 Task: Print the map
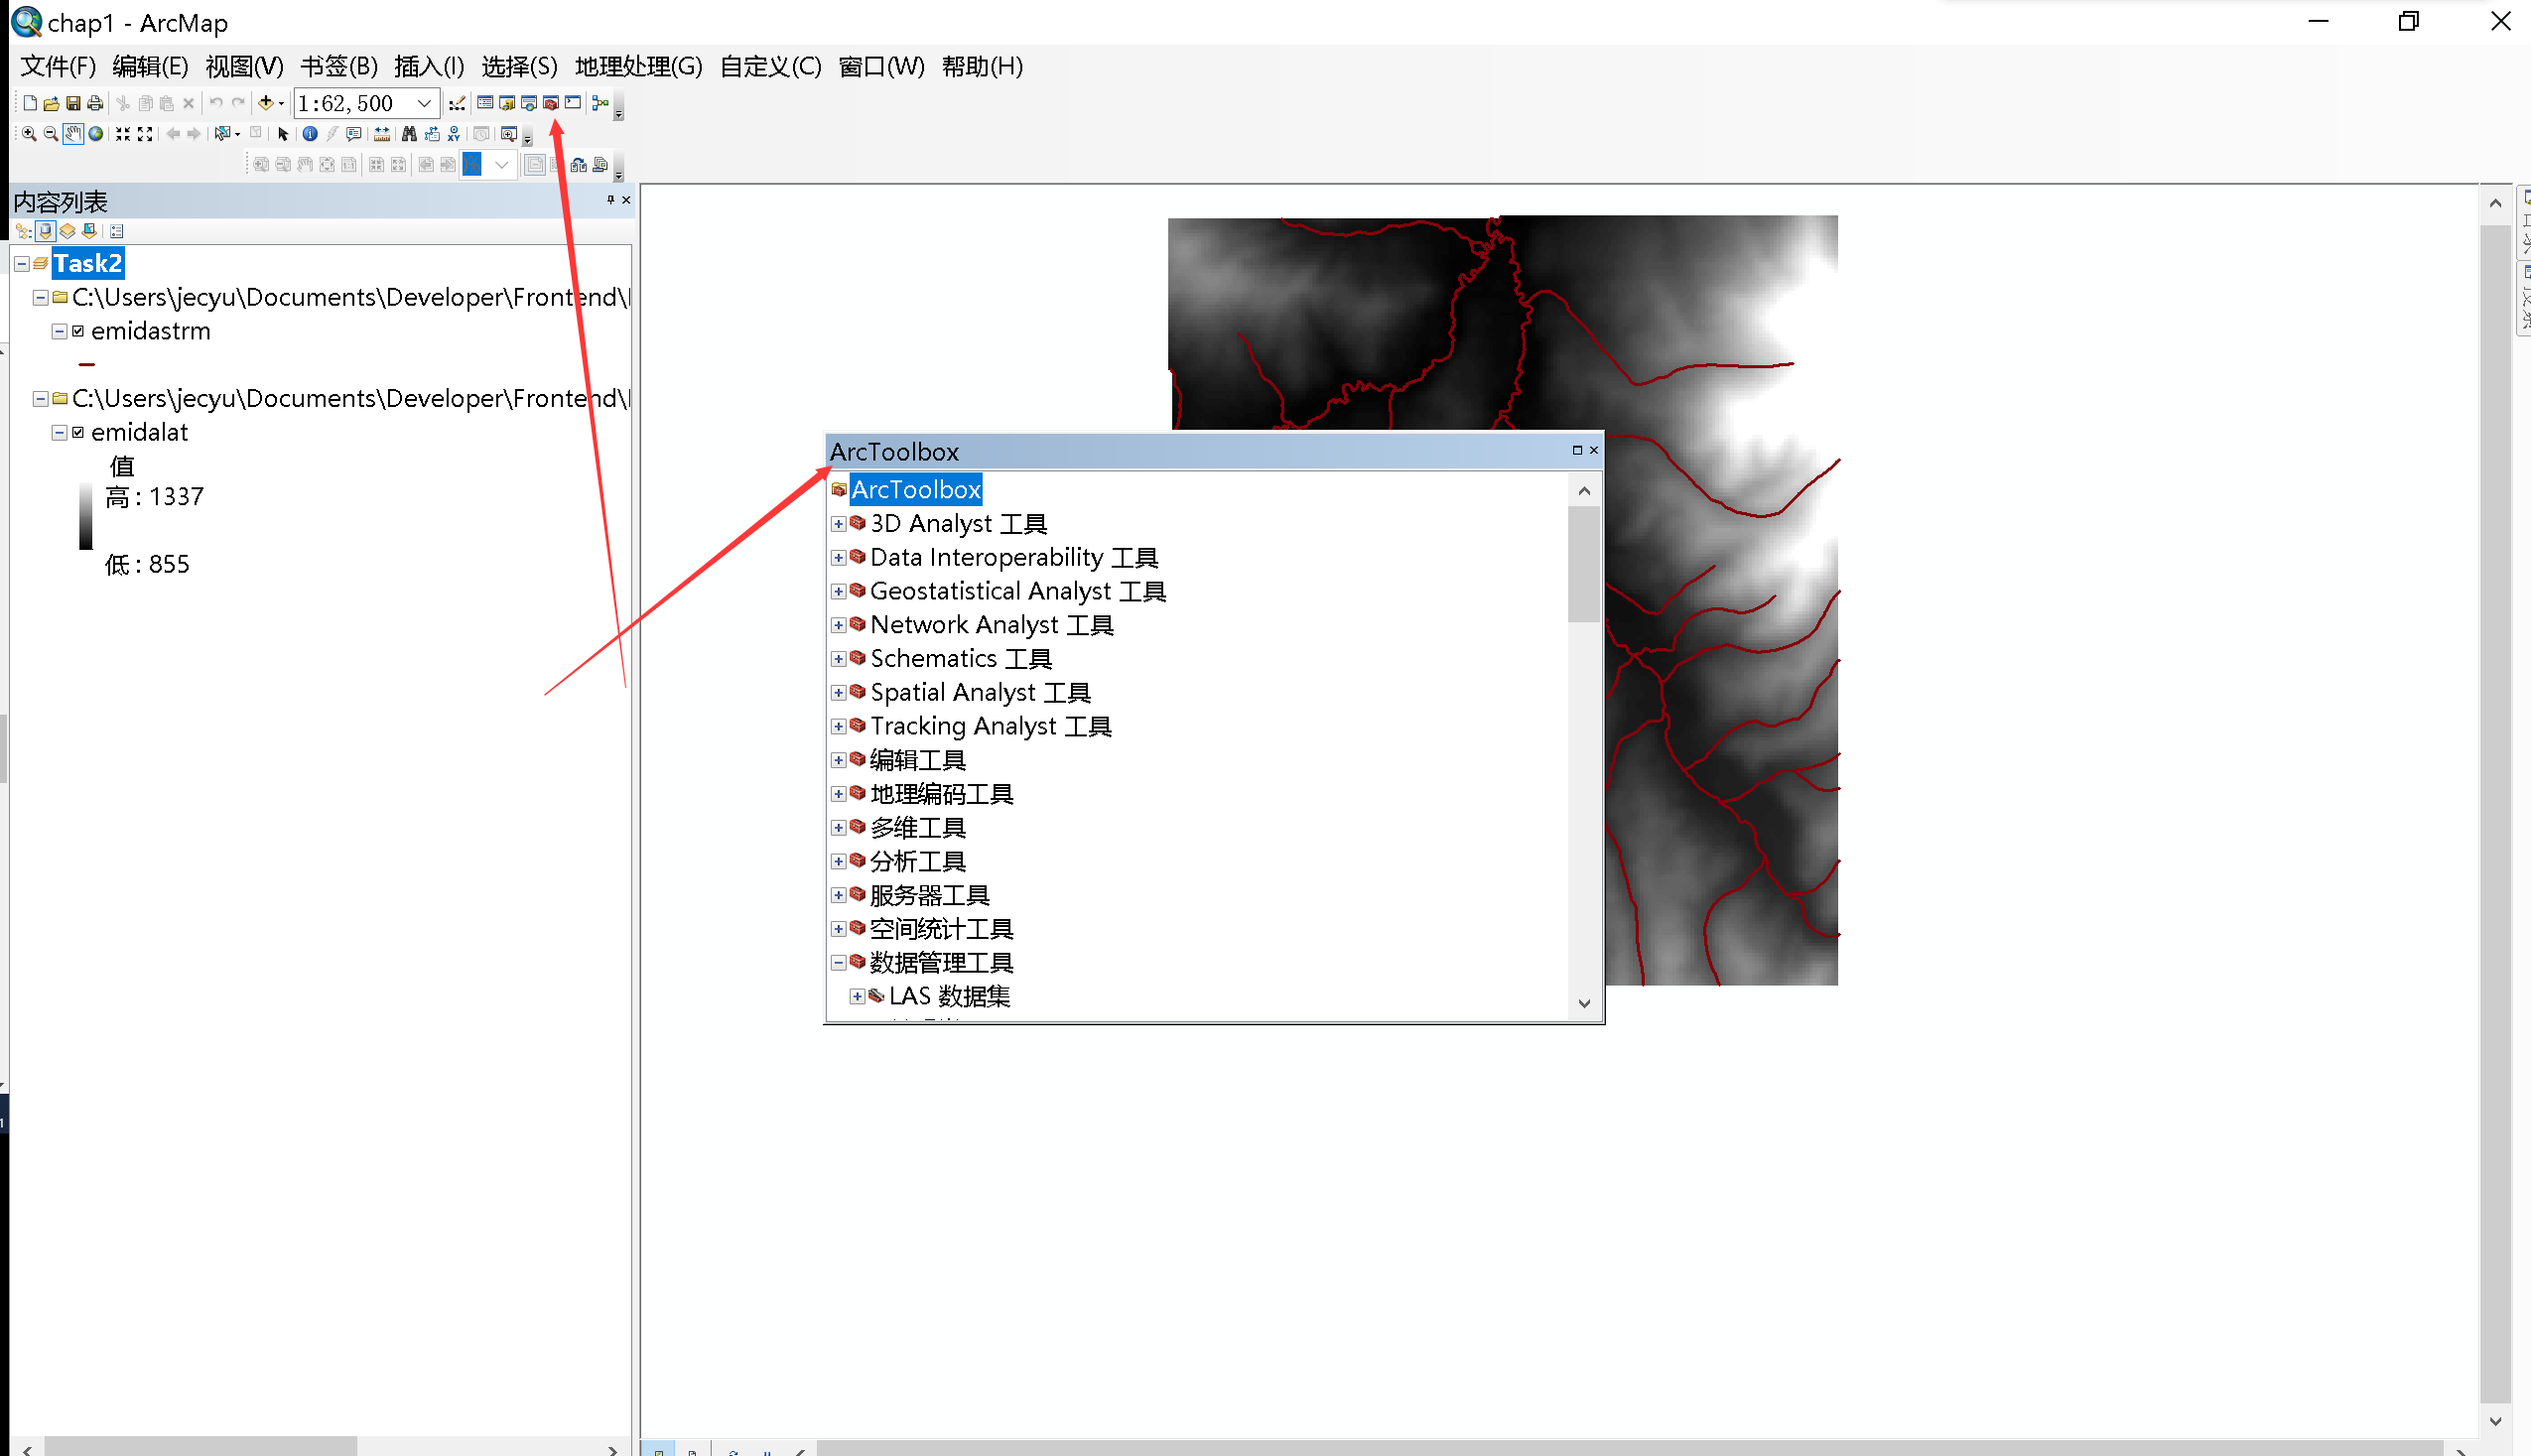pos(95,103)
